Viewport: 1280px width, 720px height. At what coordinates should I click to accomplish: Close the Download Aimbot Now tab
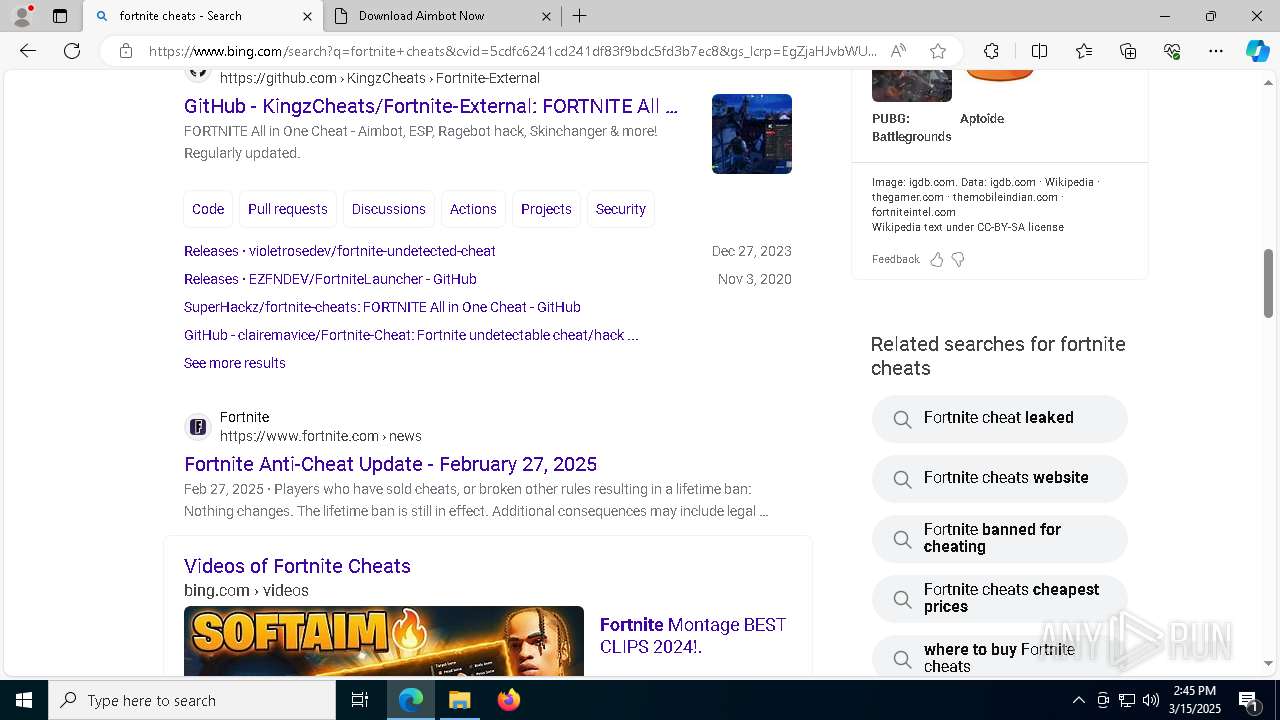pyautogui.click(x=546, y=16)
